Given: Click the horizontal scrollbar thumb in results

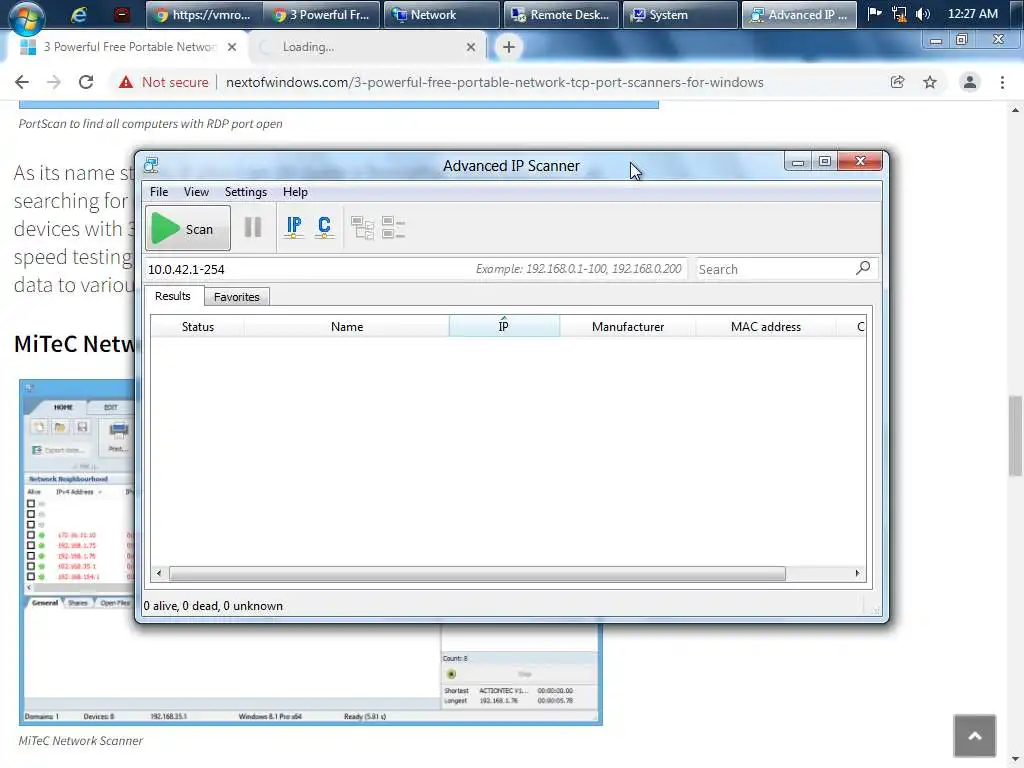Looking at the screenshot, I should tap(477, 573).
